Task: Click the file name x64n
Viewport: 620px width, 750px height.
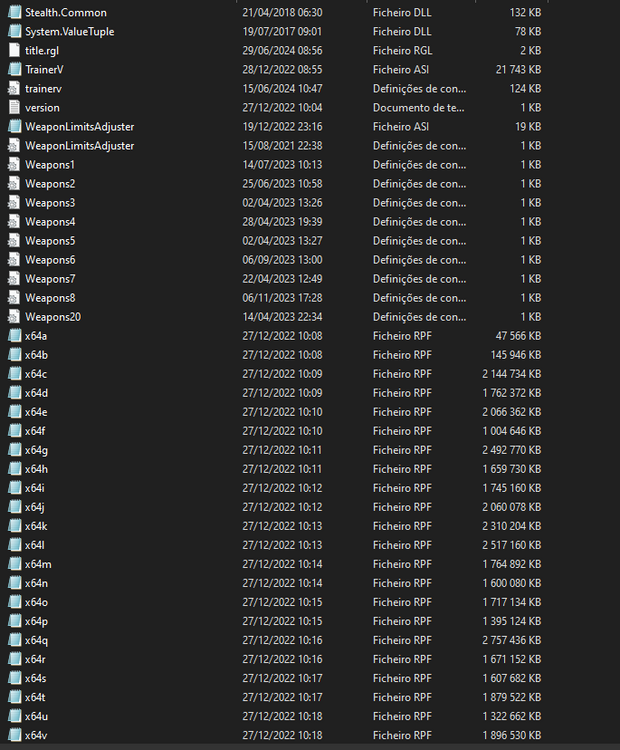Action: [36, 583]
